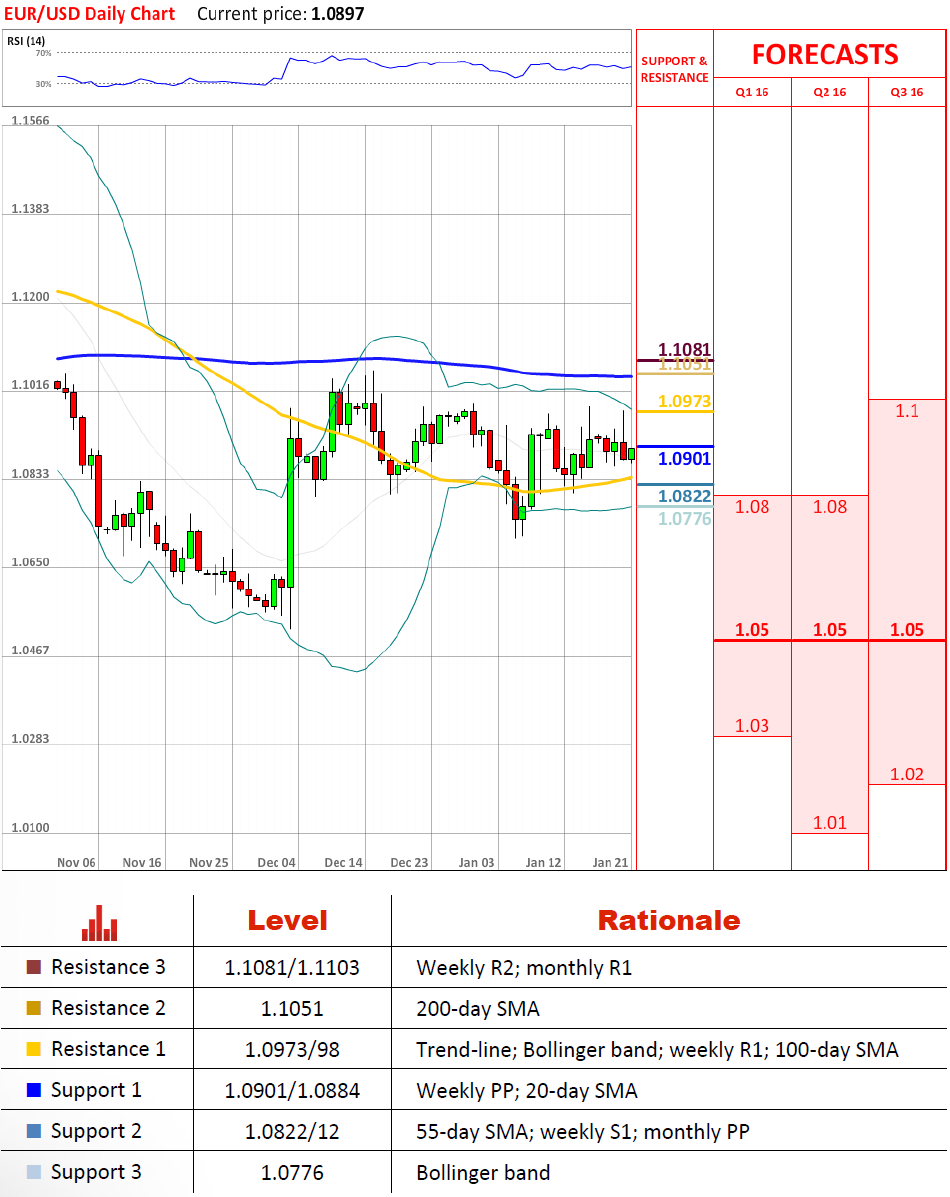Click the Q2 16 forecast value 1.08
The width and height of the screenshot is (950, 1197).
click(829, 507)
